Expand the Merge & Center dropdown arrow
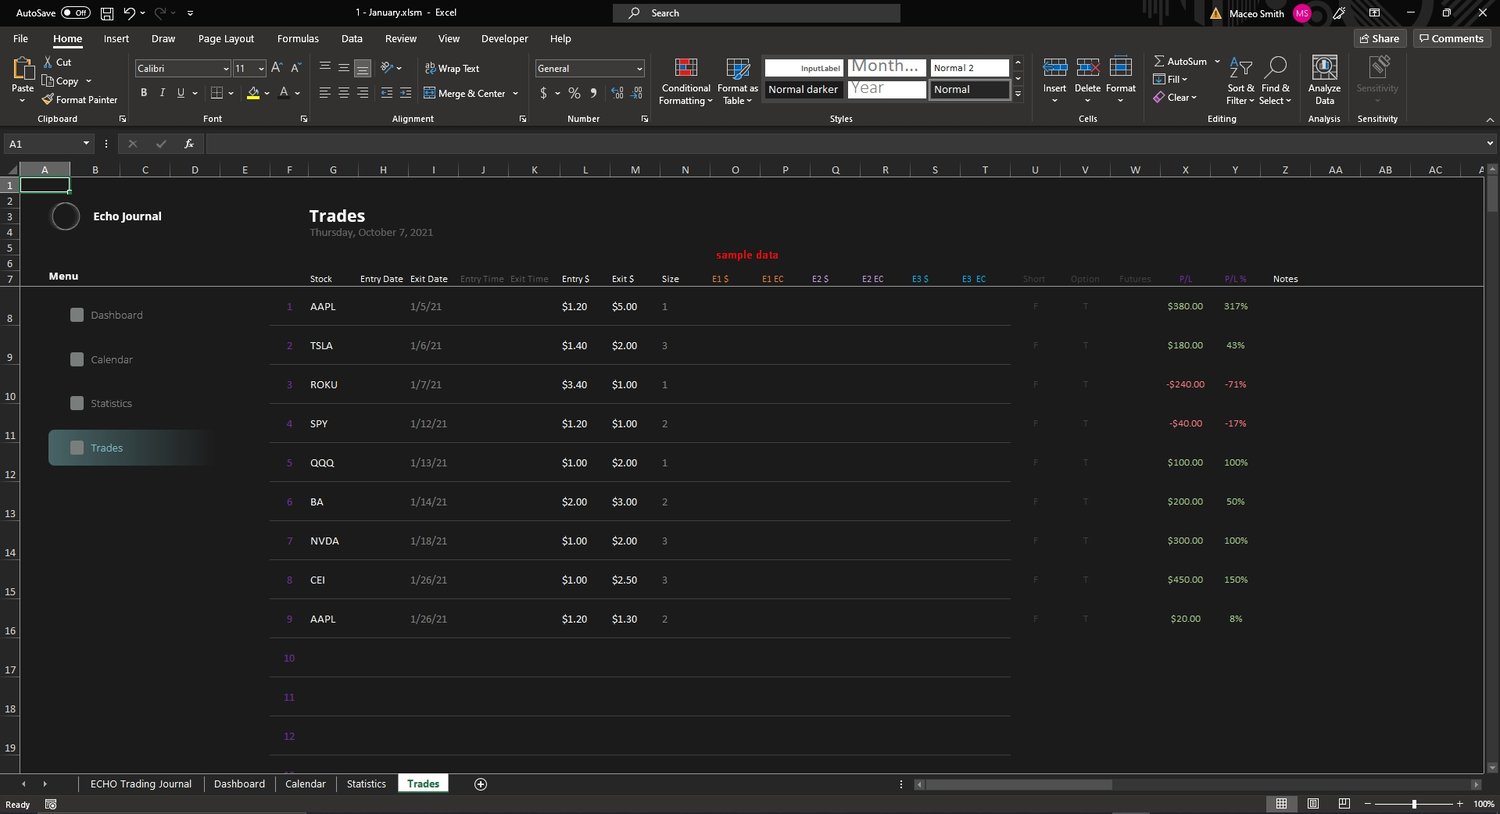This screenshot has width=1500, height=814. [516, 94]
